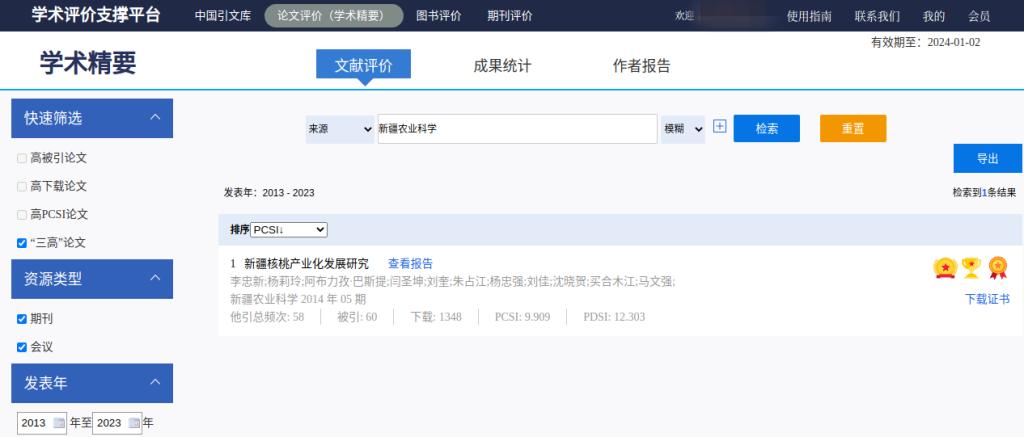
Task: Enable the 高被引论文 checkbox
Action: click(x=22, y=158)
